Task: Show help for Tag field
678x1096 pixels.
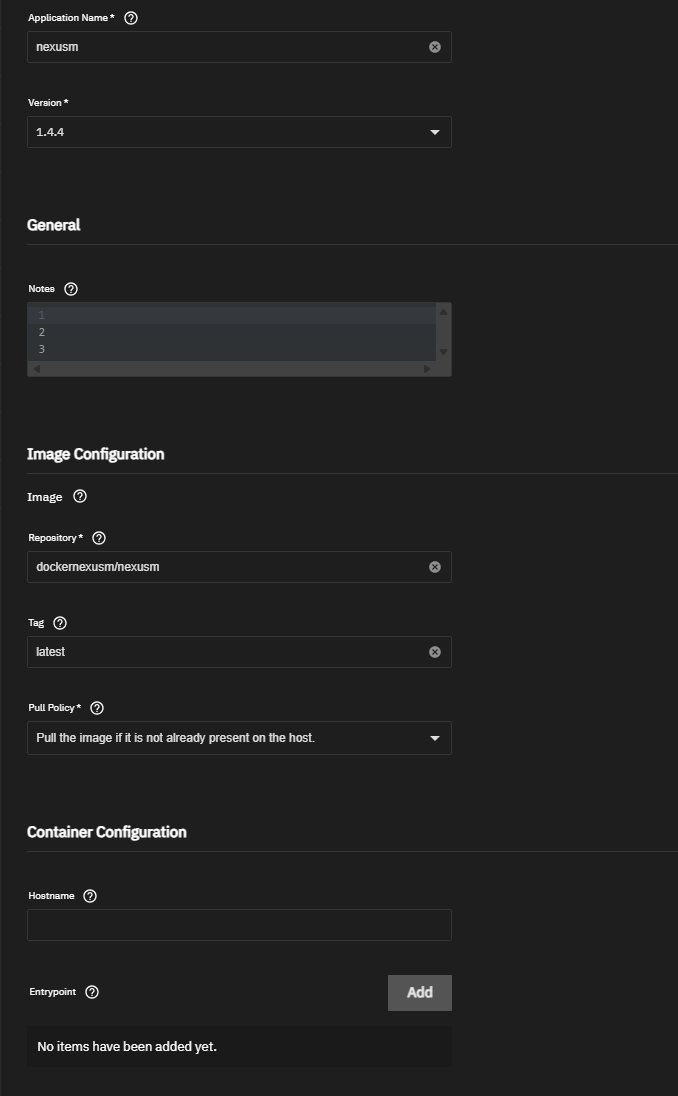Action: pyautogui.click(x=60, y=623)
